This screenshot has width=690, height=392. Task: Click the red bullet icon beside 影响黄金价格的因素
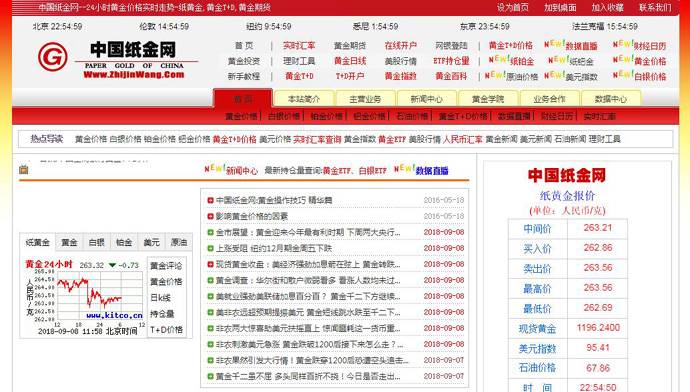(x=210, y=216)
